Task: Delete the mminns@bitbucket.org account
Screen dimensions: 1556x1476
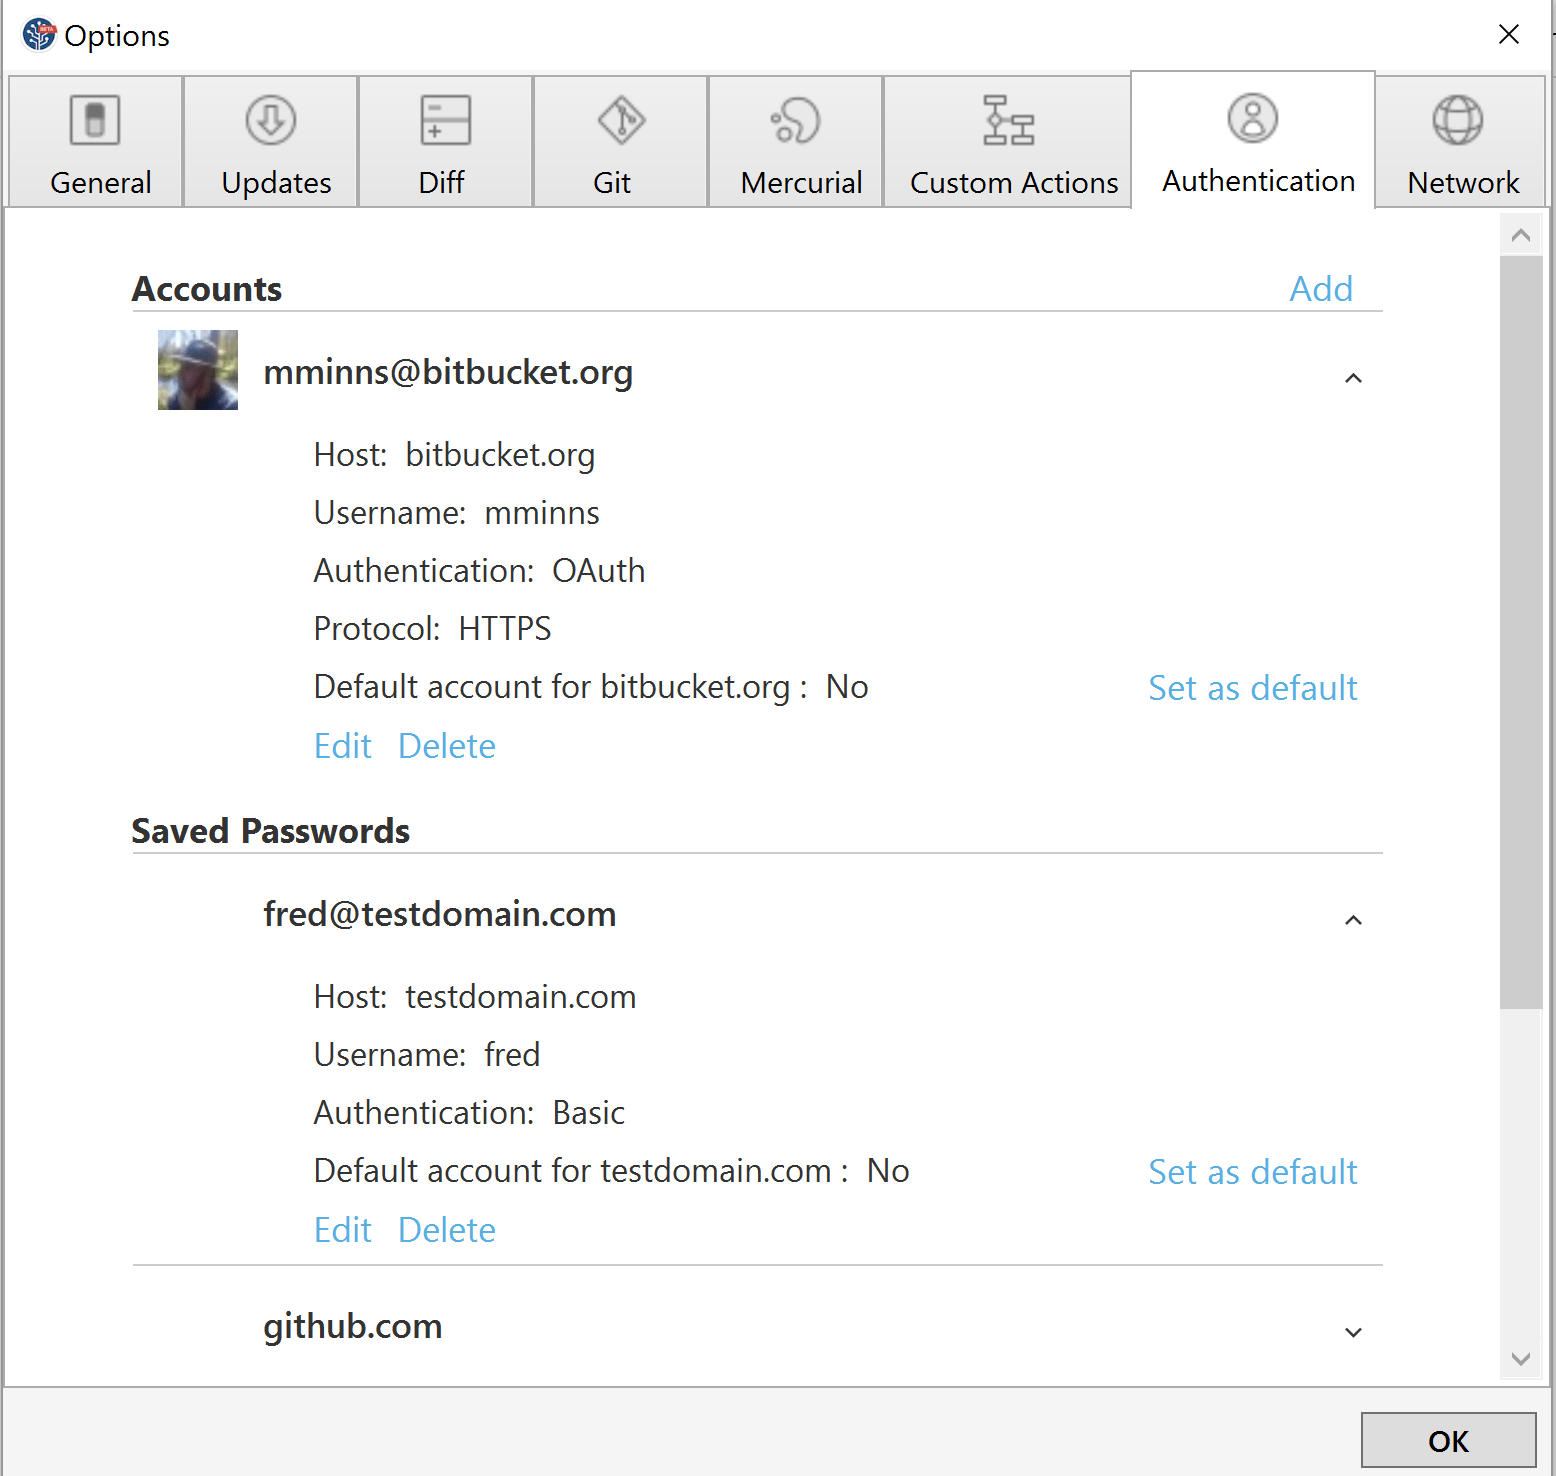Action: coord(446,745)
